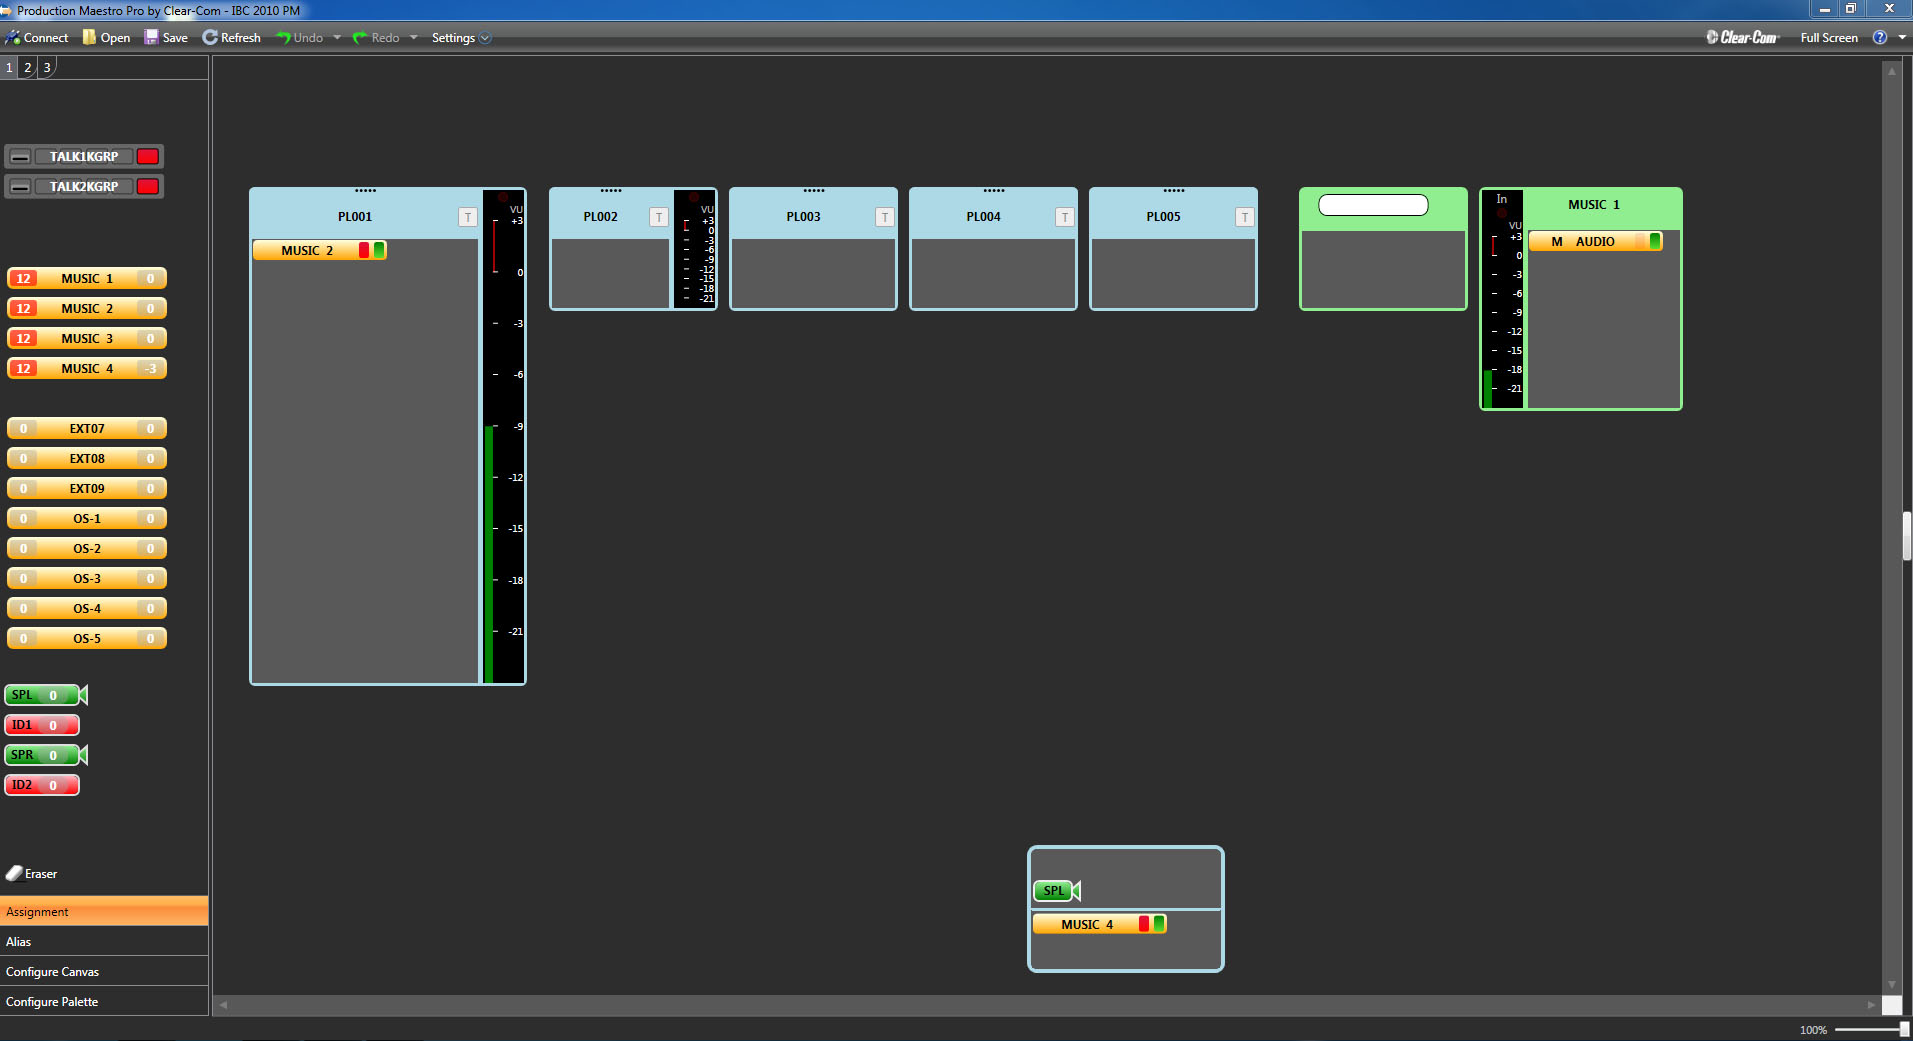1913x1041 pixels.
Task: Save the configuration with the Save icon
Action: point(151,38)
